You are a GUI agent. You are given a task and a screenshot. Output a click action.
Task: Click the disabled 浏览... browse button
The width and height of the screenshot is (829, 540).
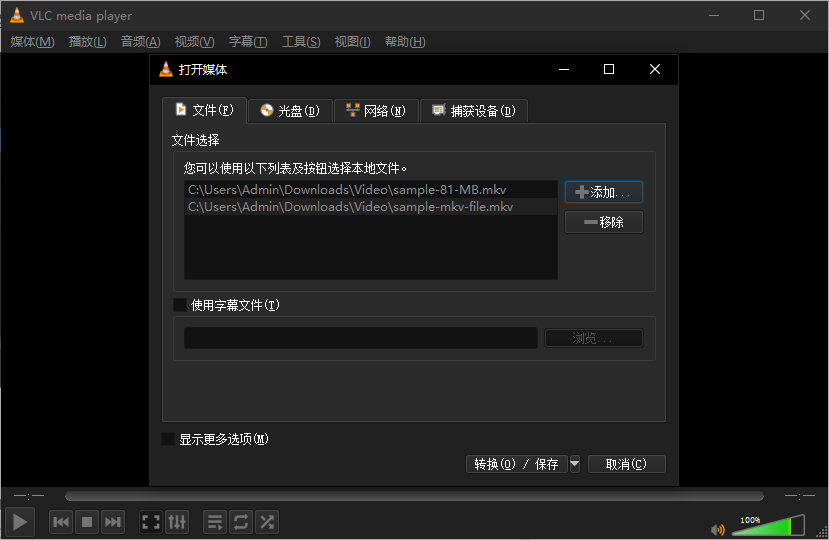pyautogui.click(x=594, y=338)
